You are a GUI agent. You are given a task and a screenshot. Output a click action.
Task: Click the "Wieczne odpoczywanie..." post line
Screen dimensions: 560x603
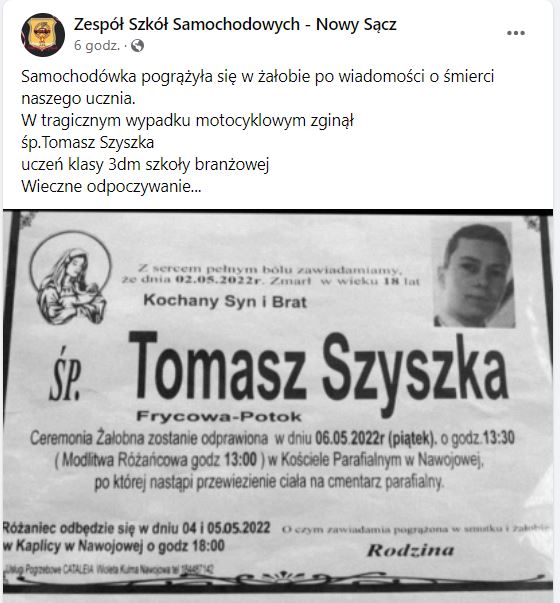coord(111,187)
